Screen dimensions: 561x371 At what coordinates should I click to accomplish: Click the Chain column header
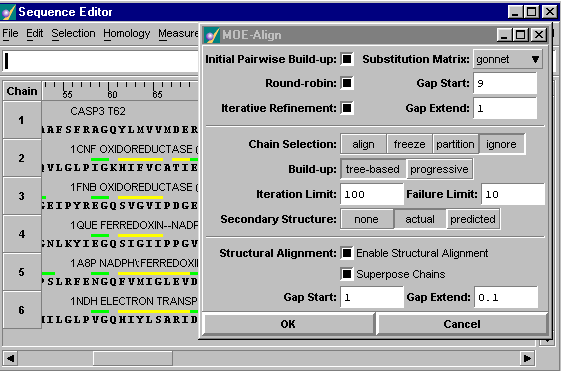click(22, 91)
